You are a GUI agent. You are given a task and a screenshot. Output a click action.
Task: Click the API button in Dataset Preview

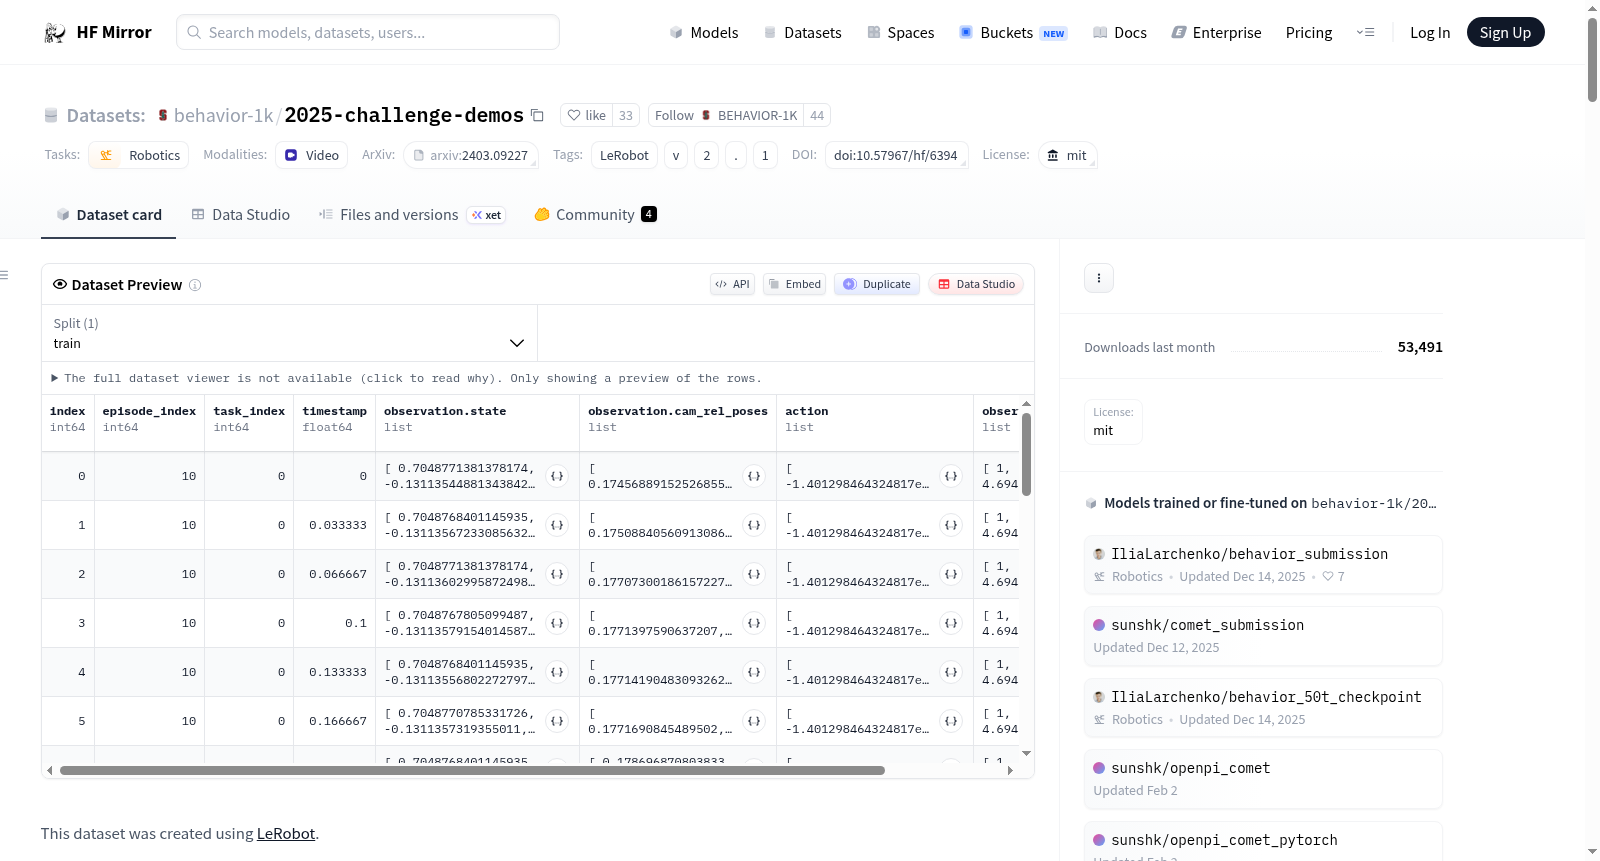click(x=732, y=284)
